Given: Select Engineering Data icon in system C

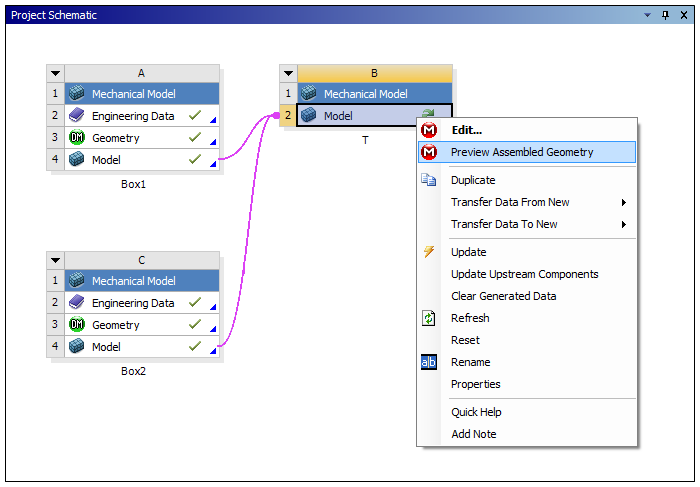Looking at the screenshot, I should coord(77,303).
